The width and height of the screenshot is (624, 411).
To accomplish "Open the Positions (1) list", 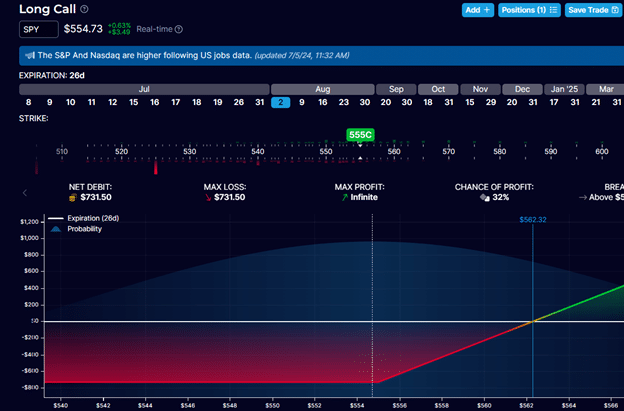I will [530, 10].
